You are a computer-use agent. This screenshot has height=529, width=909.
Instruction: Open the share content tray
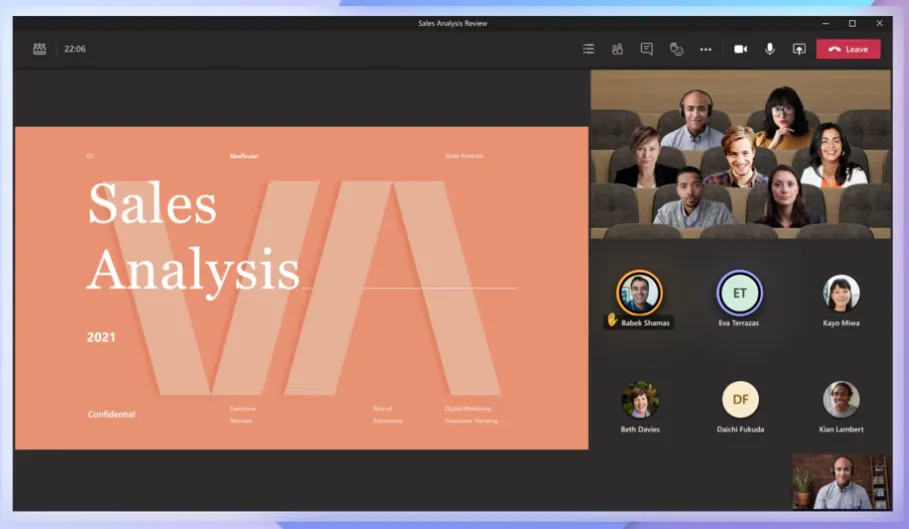pos(799,49)
